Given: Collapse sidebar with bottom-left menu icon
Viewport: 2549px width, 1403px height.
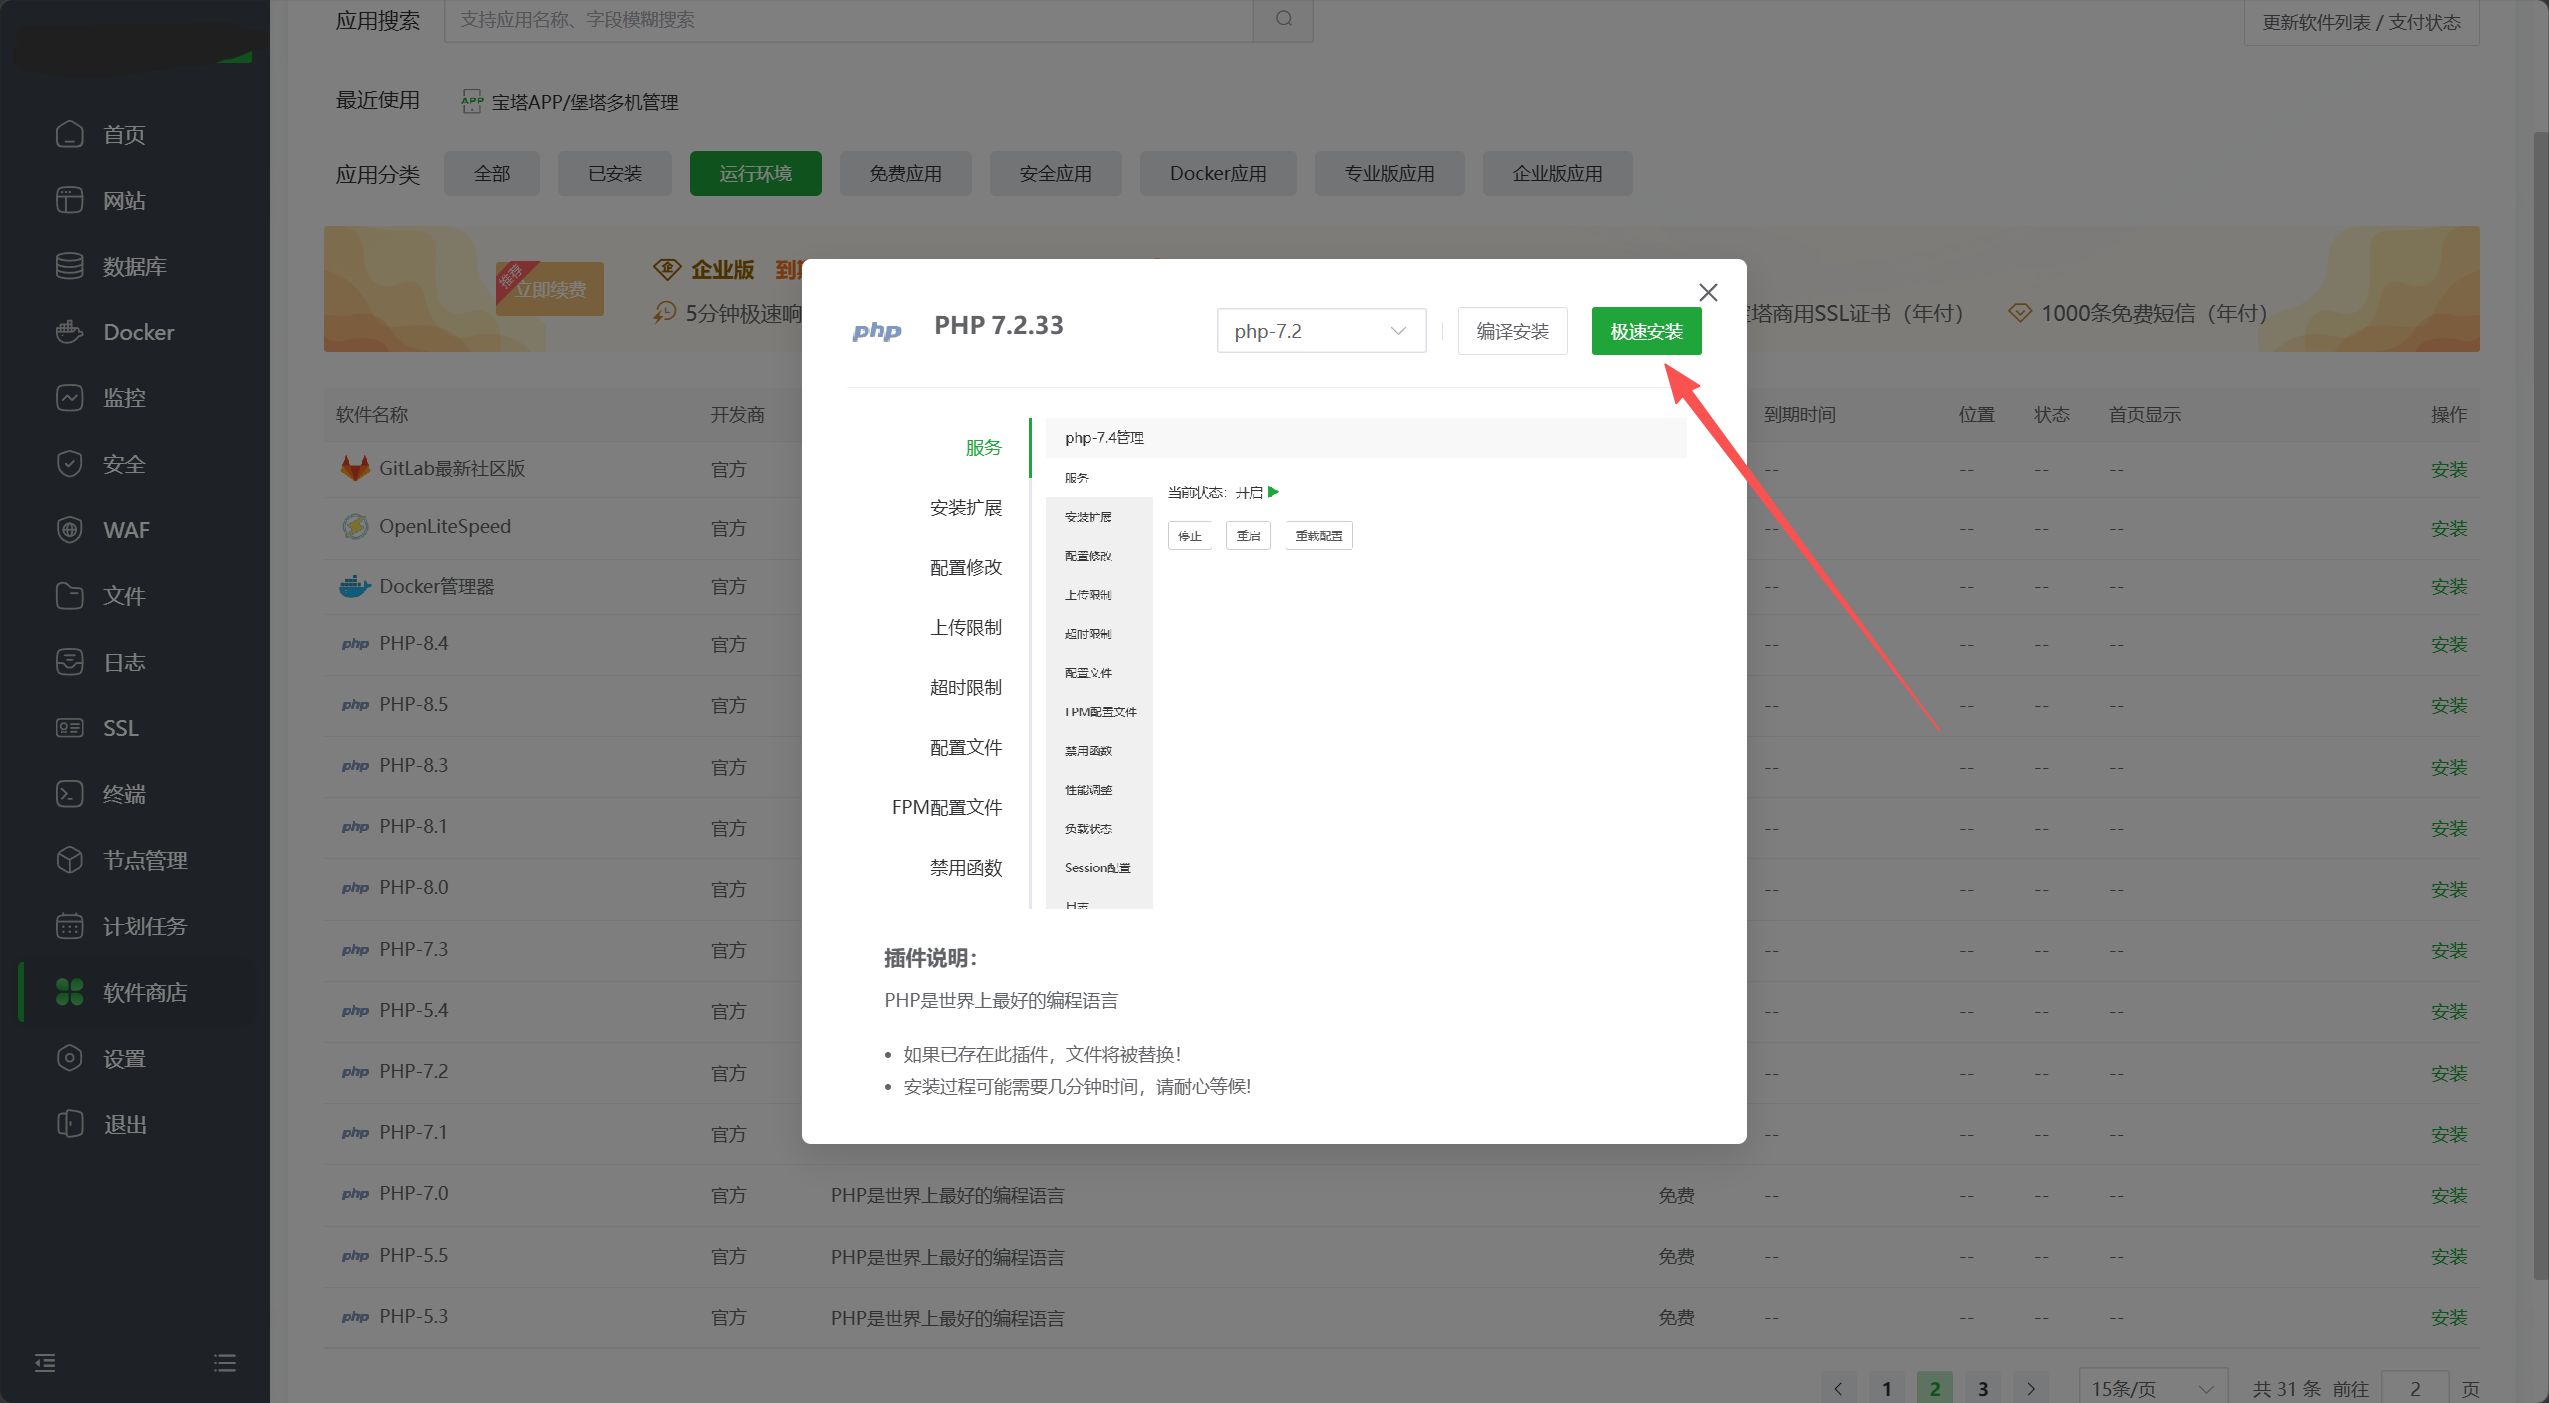Looking at the screenshot, I should pyautogui.click(x=45, y=1363).
